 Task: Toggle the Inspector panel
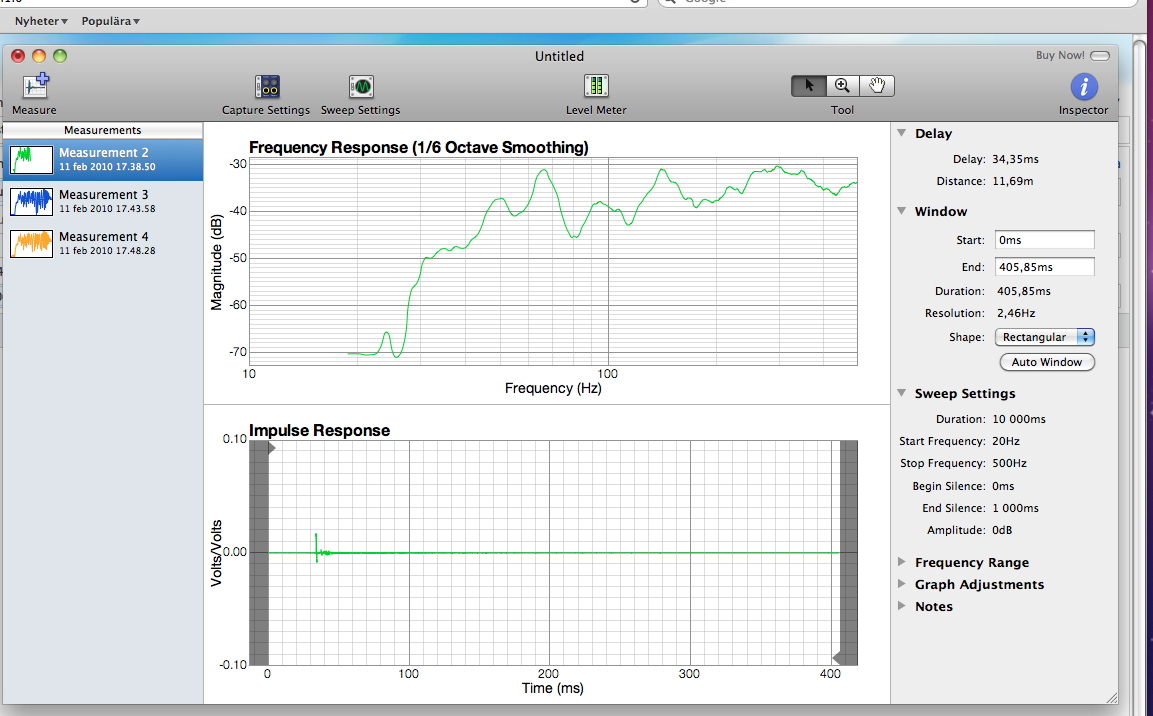point(1083,87)
